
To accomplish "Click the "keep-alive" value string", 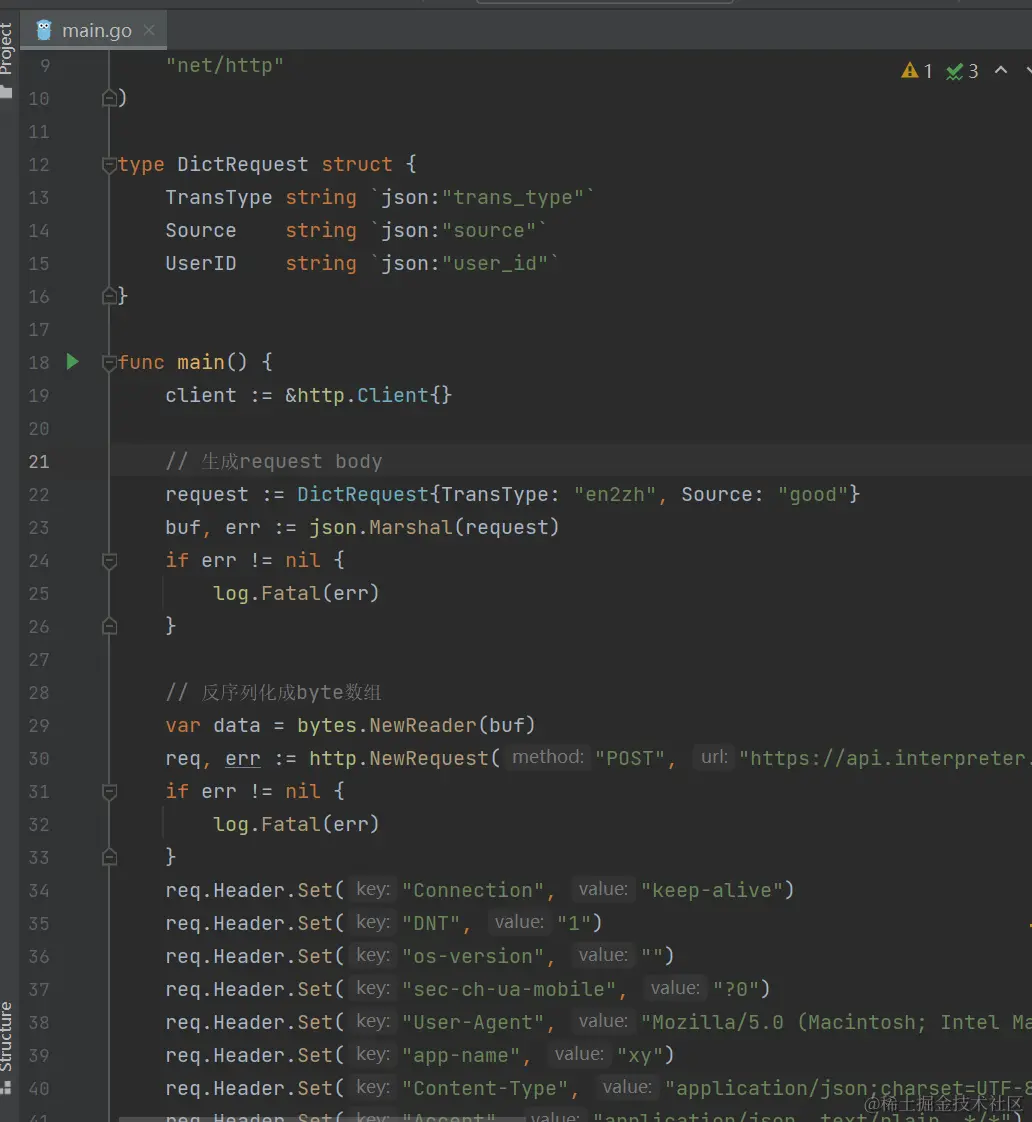I will (711, 889).
